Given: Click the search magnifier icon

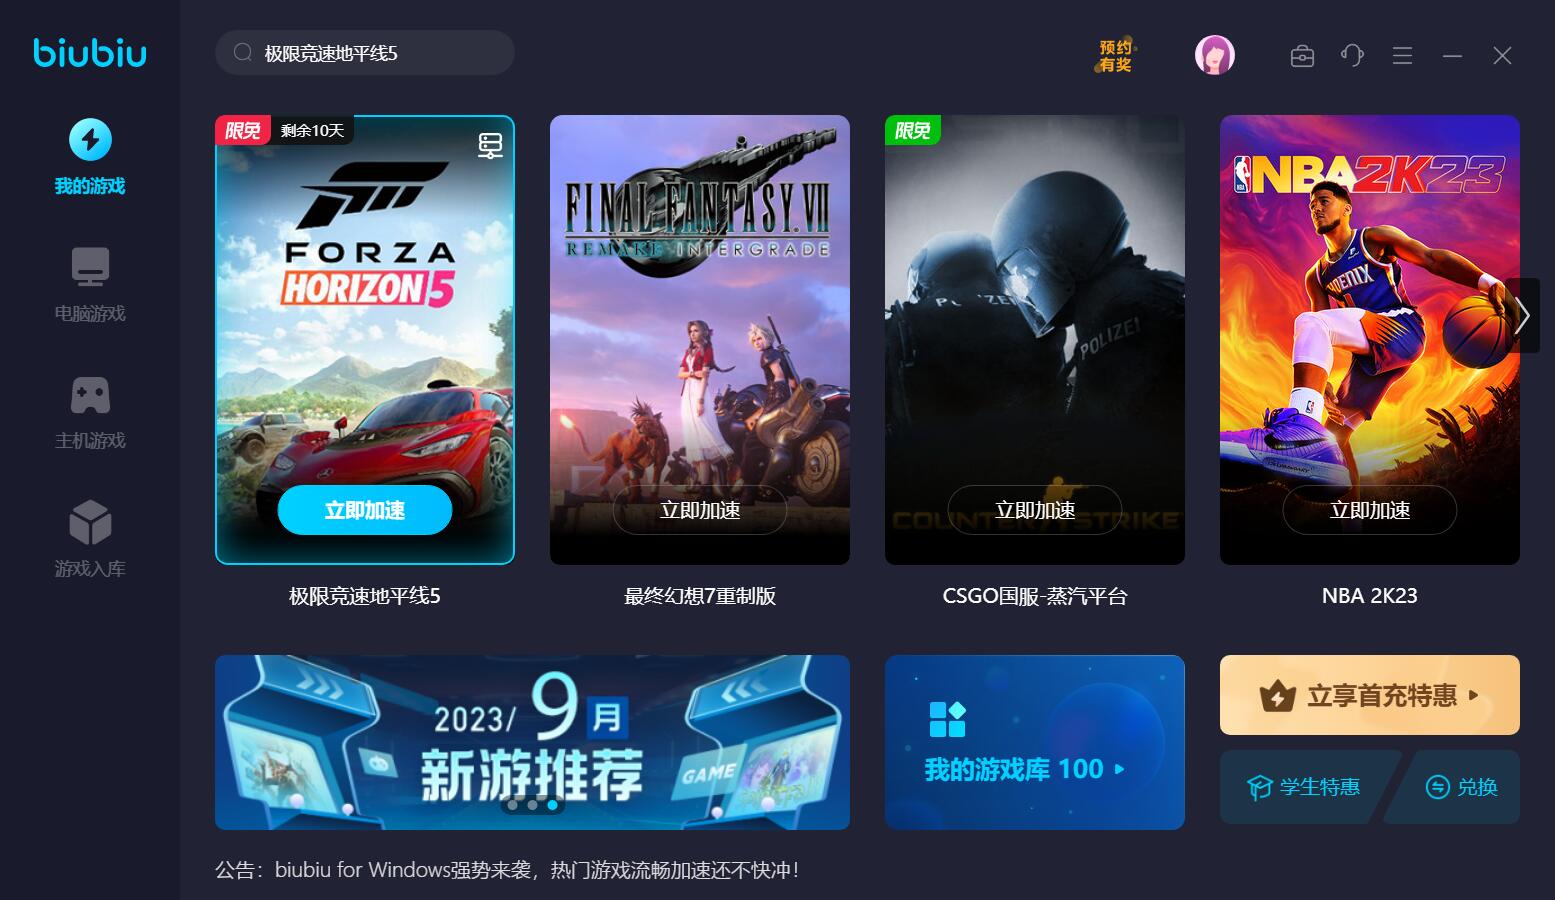Looking at the screenshot, I should click(242, 53).
